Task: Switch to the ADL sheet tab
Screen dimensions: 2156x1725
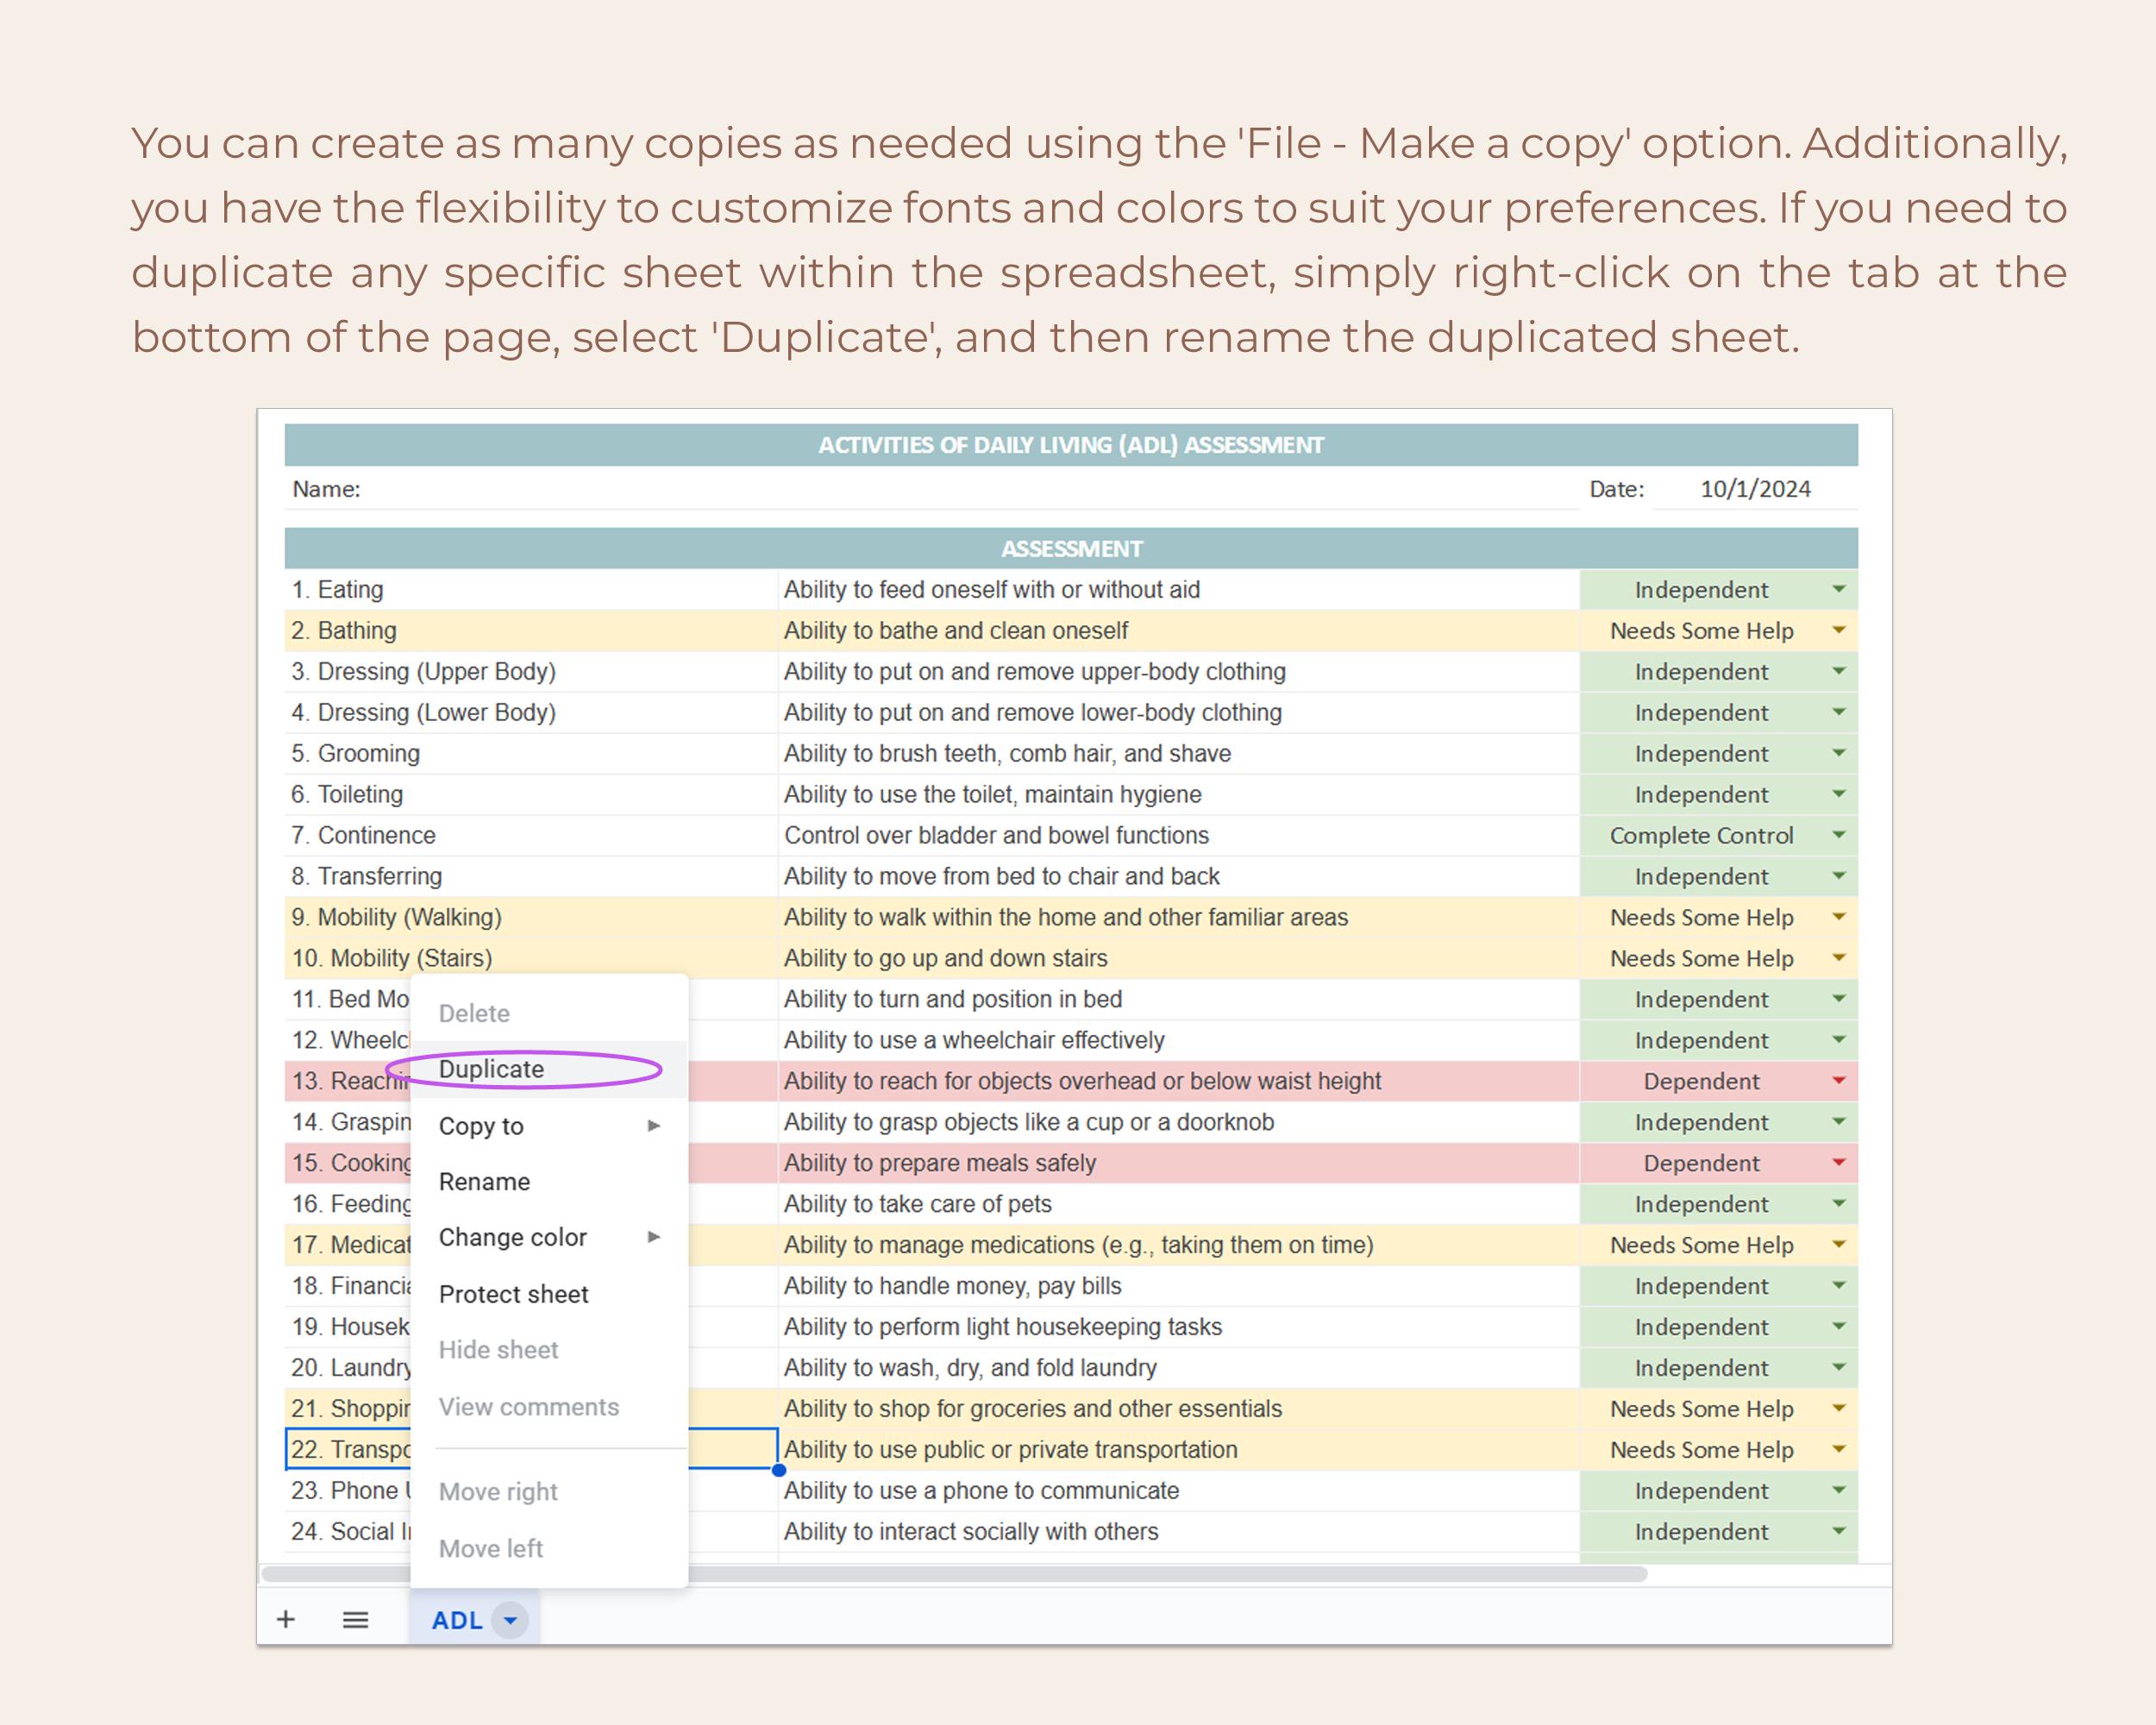Action: pos(458,1620)
